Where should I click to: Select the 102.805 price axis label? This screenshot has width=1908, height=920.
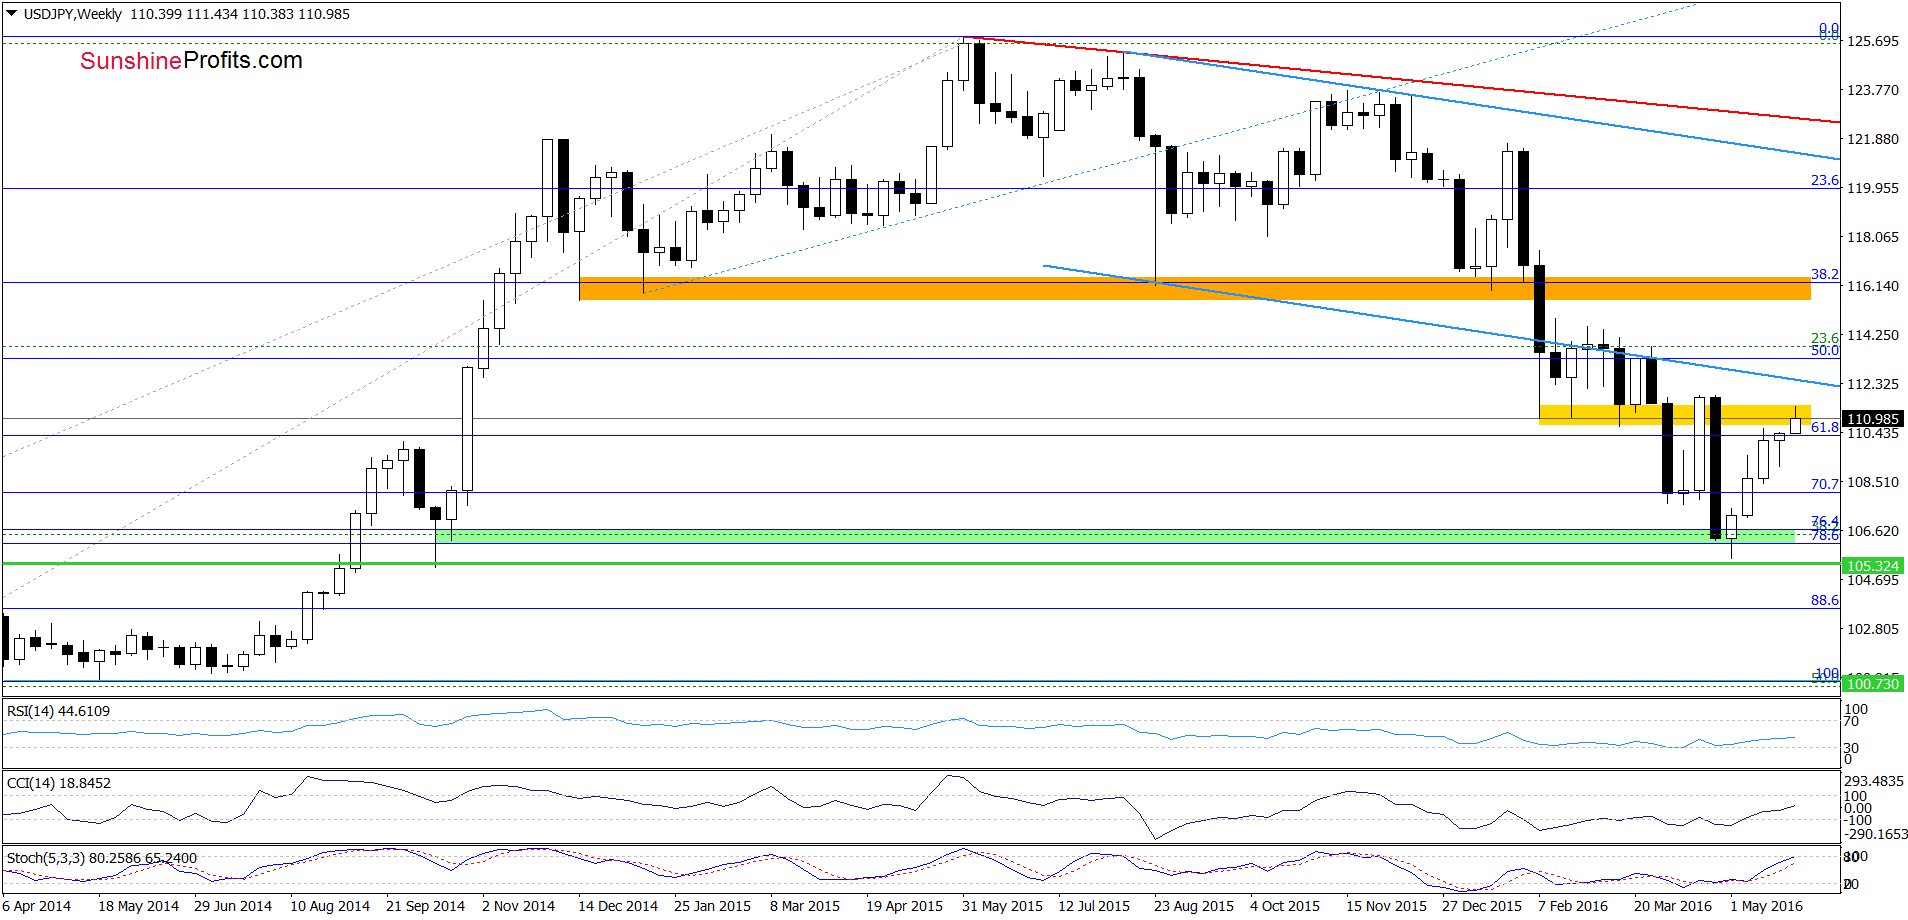pyautogui.click(x=1873, y=629)
